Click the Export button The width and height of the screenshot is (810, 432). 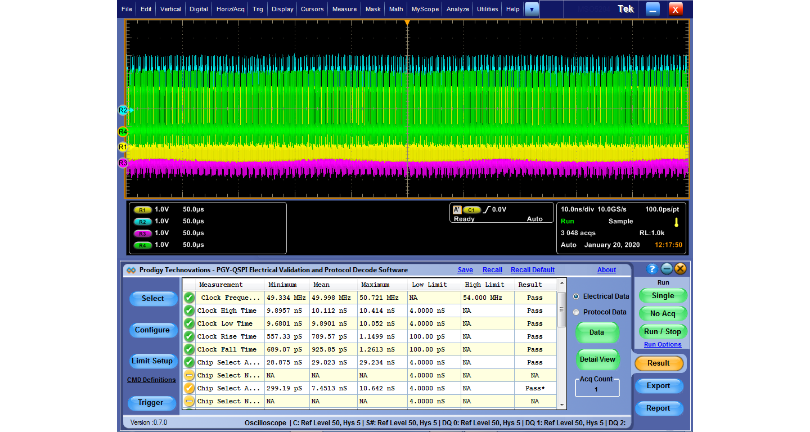coord(659,385)
